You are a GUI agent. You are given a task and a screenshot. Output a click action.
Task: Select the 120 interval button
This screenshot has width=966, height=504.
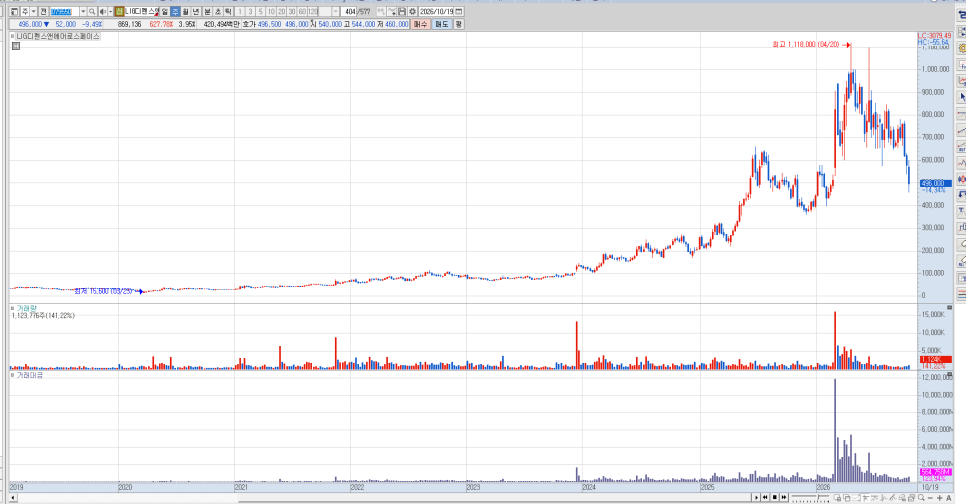[312, 11]
